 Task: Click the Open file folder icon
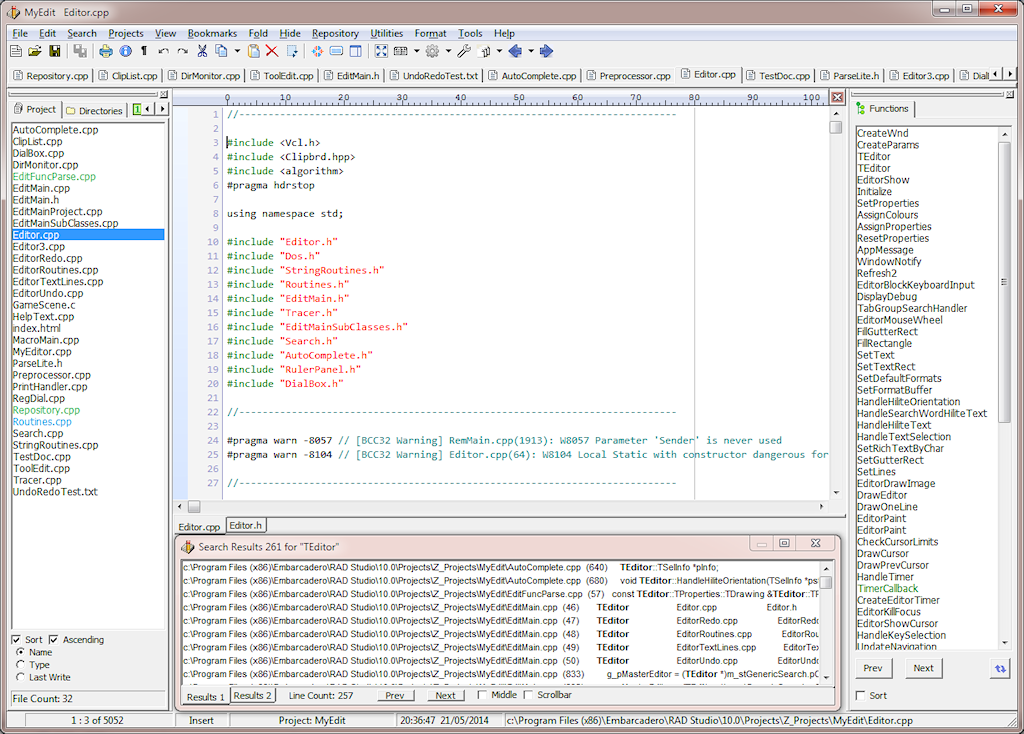pyautogui.click(x=35, y=51)
